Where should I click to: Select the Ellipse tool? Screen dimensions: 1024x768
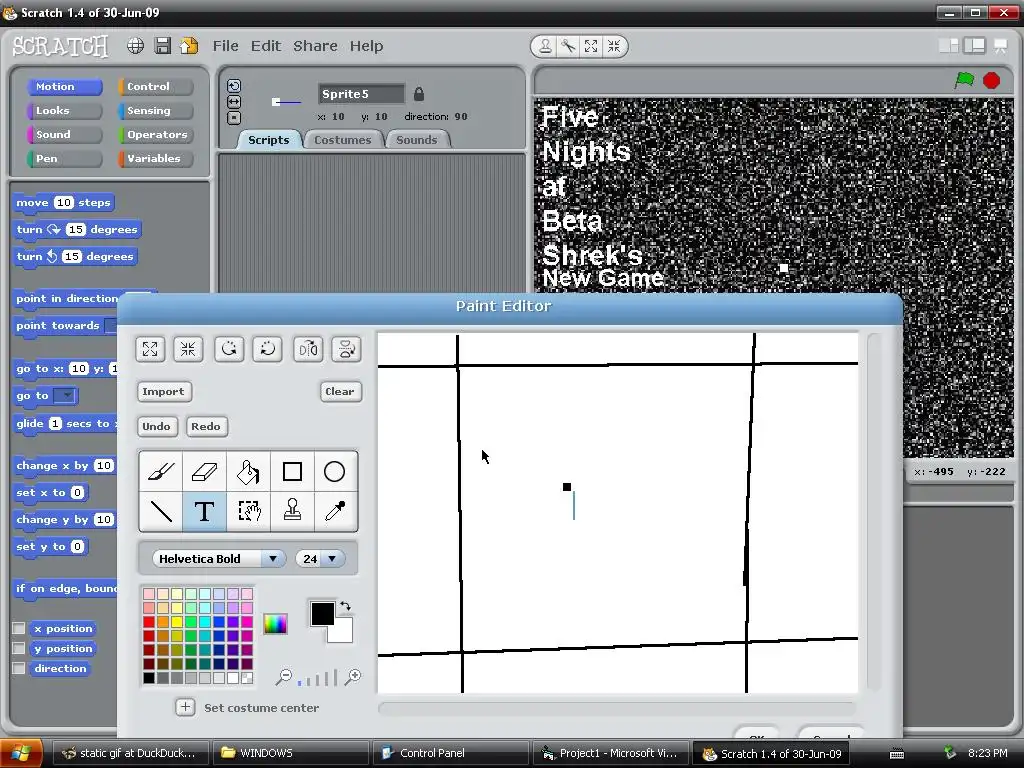(334, 472)
